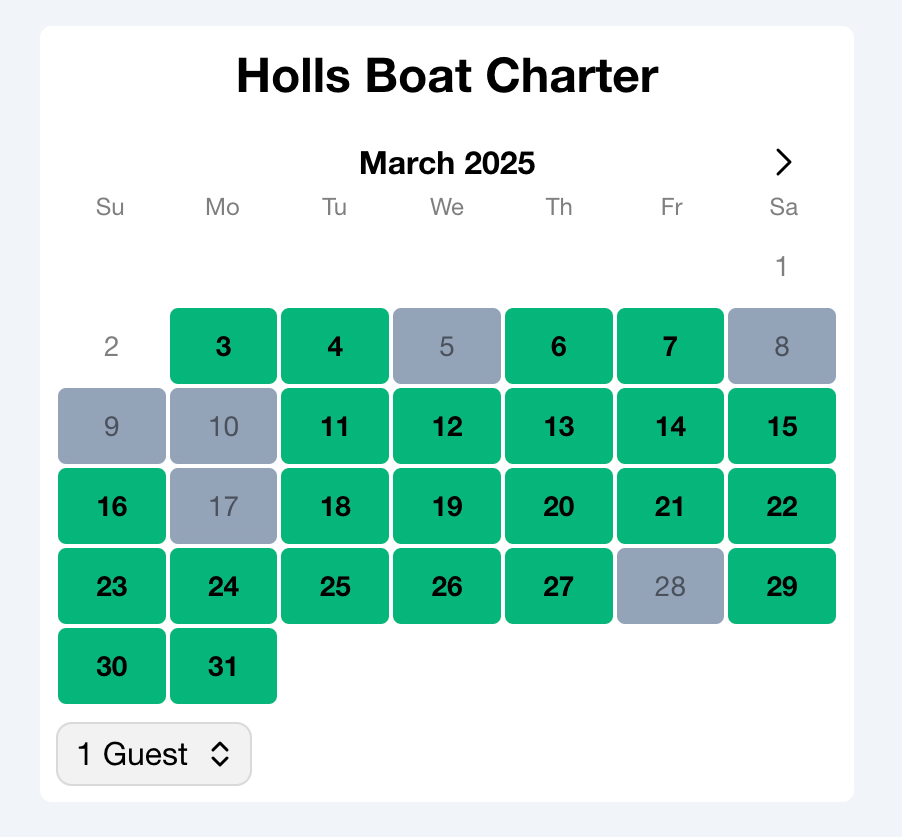Click grayed-out March 28 cell

pyautogui.click(x=670, y=586)
